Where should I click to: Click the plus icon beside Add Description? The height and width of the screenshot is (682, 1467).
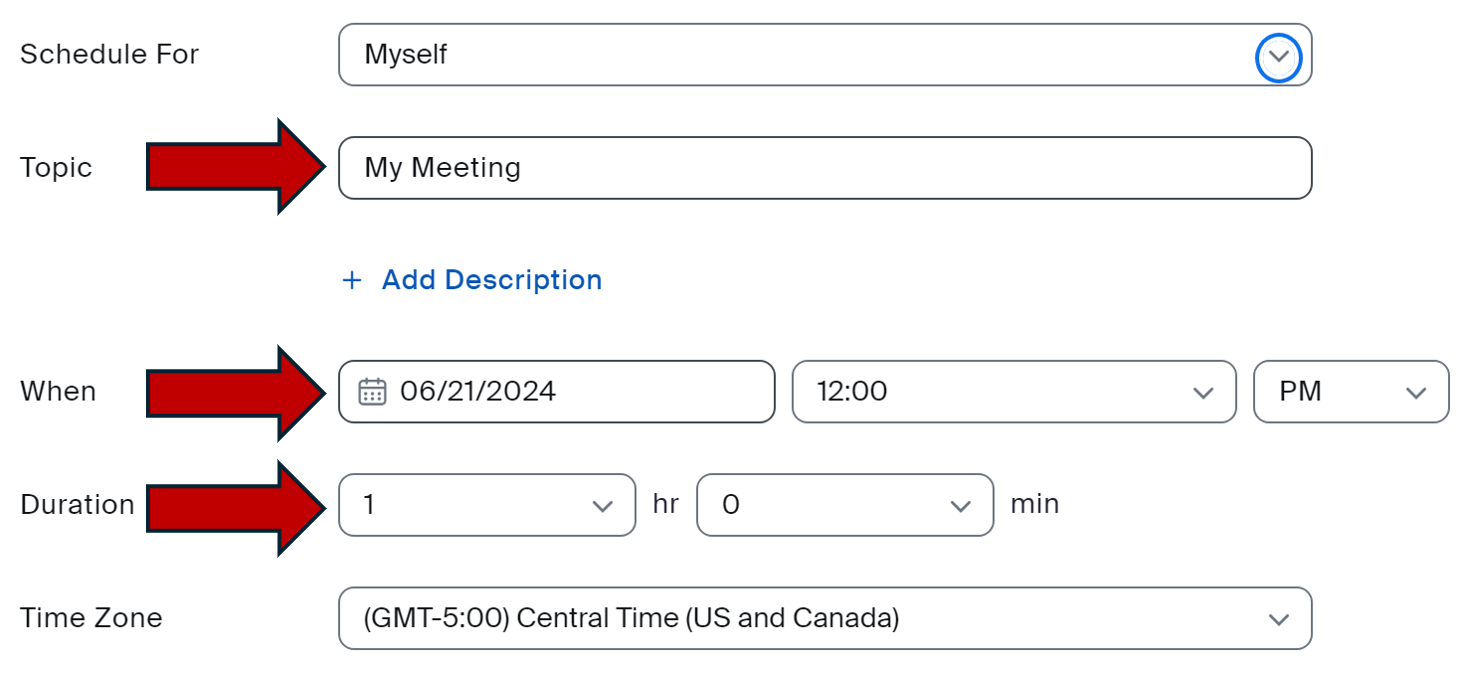click(x=351, y=280)
